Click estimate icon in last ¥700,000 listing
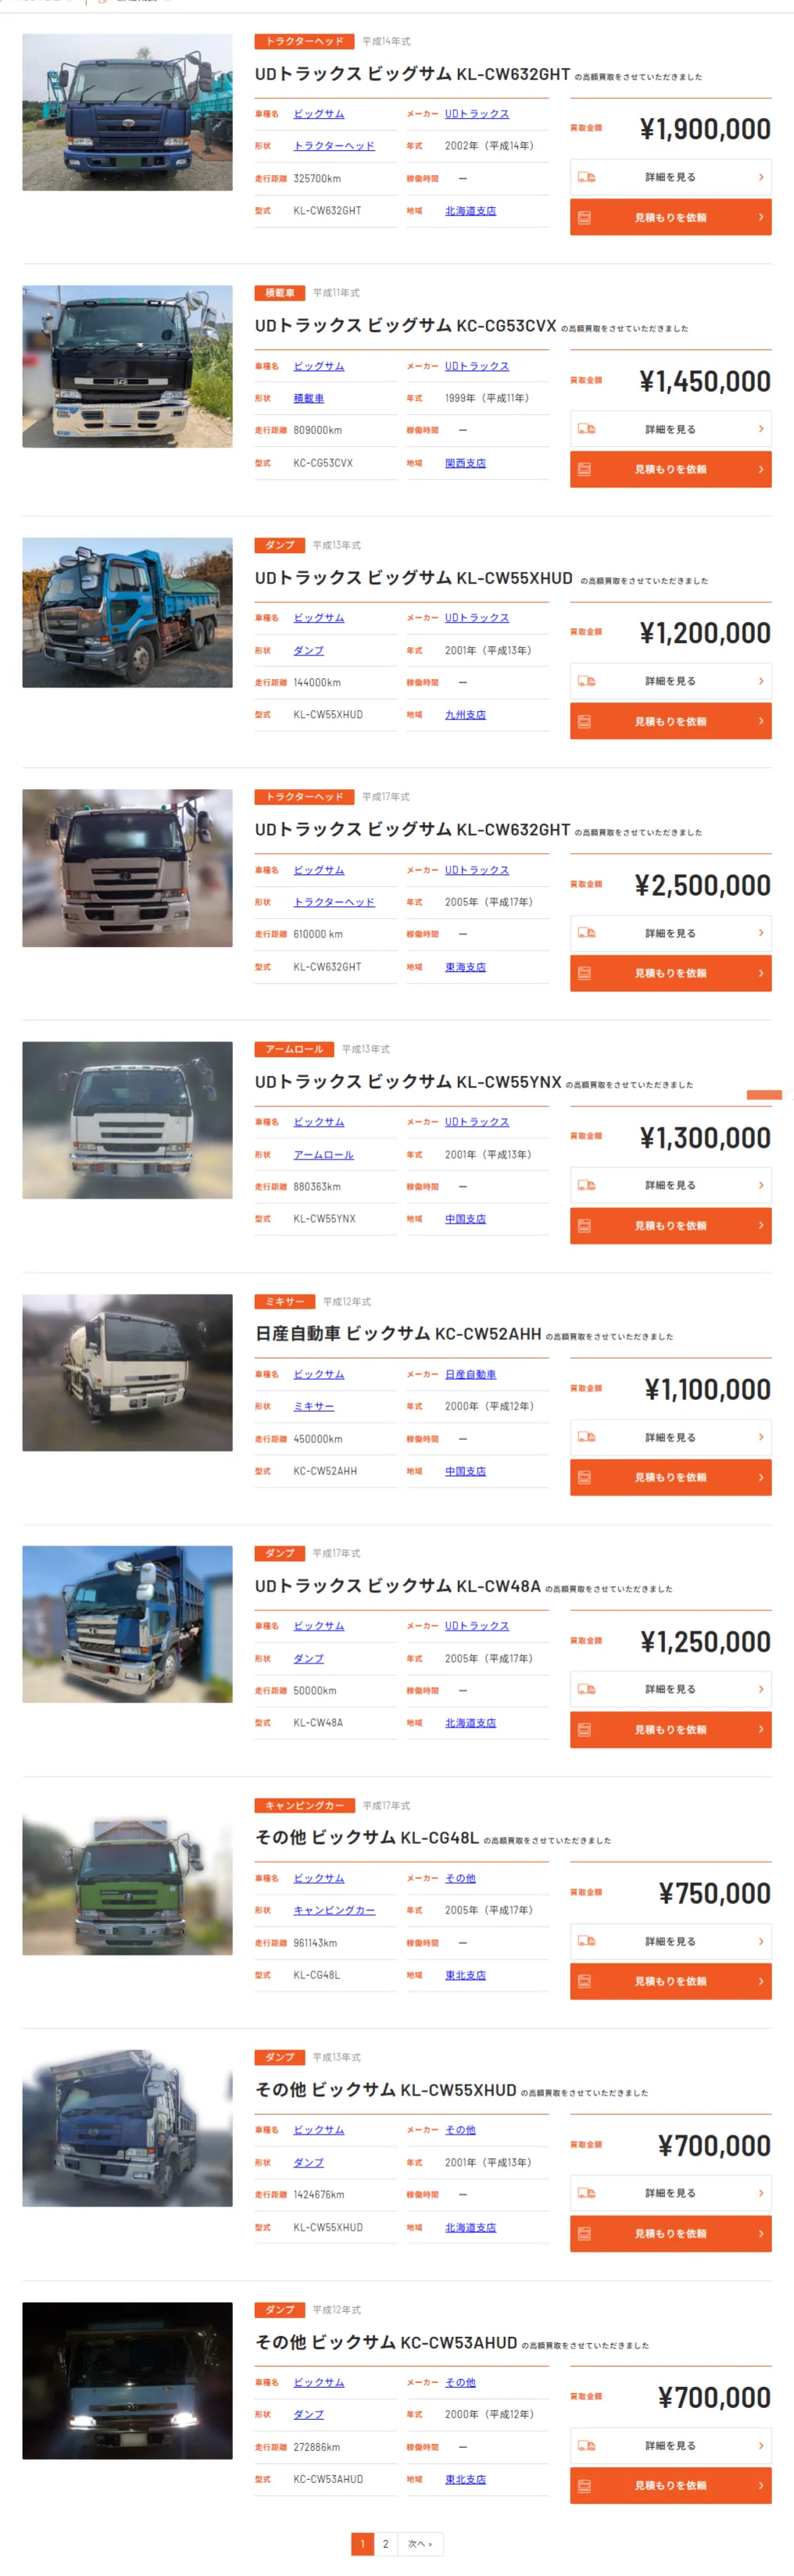This screenshot has height=2576, width=794. point(585,2485)
